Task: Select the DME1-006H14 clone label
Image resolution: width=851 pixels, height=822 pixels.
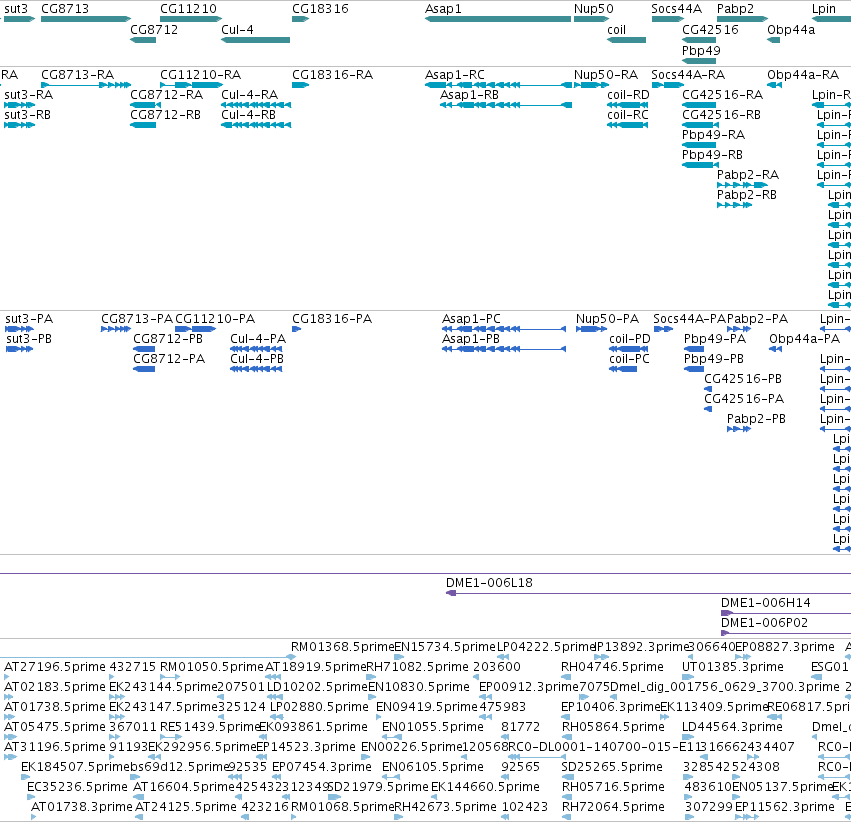Action: (x=765, y=602)
